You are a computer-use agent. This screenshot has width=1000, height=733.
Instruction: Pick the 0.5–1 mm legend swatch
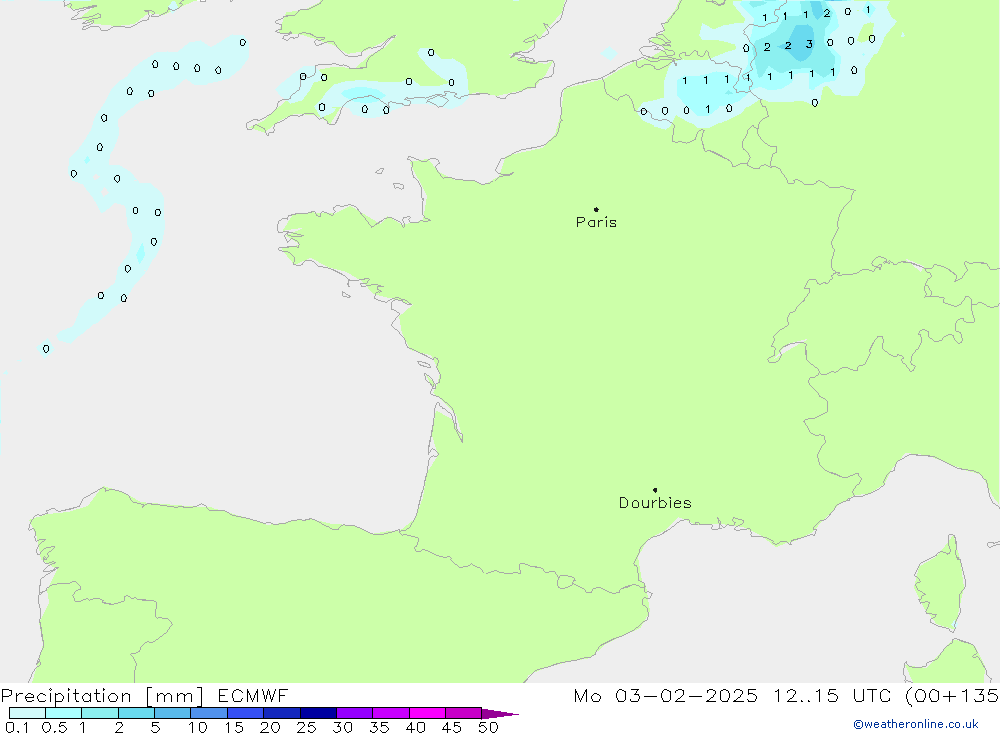(64, 713)
